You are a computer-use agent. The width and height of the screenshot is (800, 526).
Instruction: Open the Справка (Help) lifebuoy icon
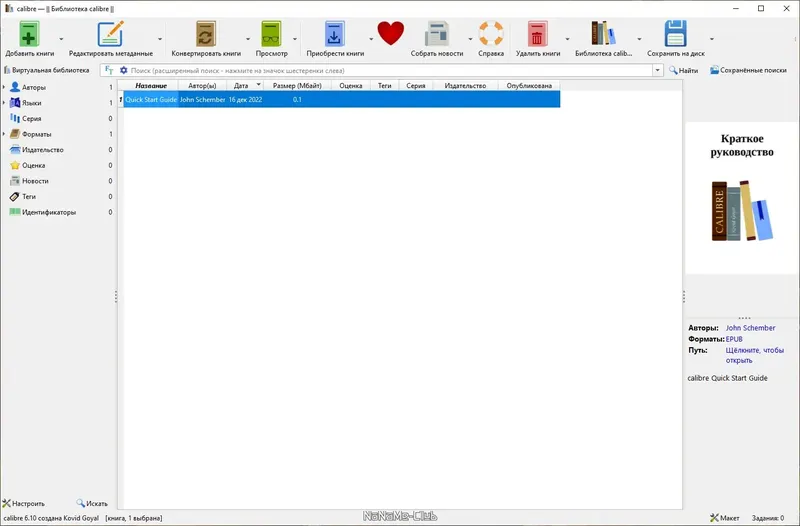coord(491,34)
